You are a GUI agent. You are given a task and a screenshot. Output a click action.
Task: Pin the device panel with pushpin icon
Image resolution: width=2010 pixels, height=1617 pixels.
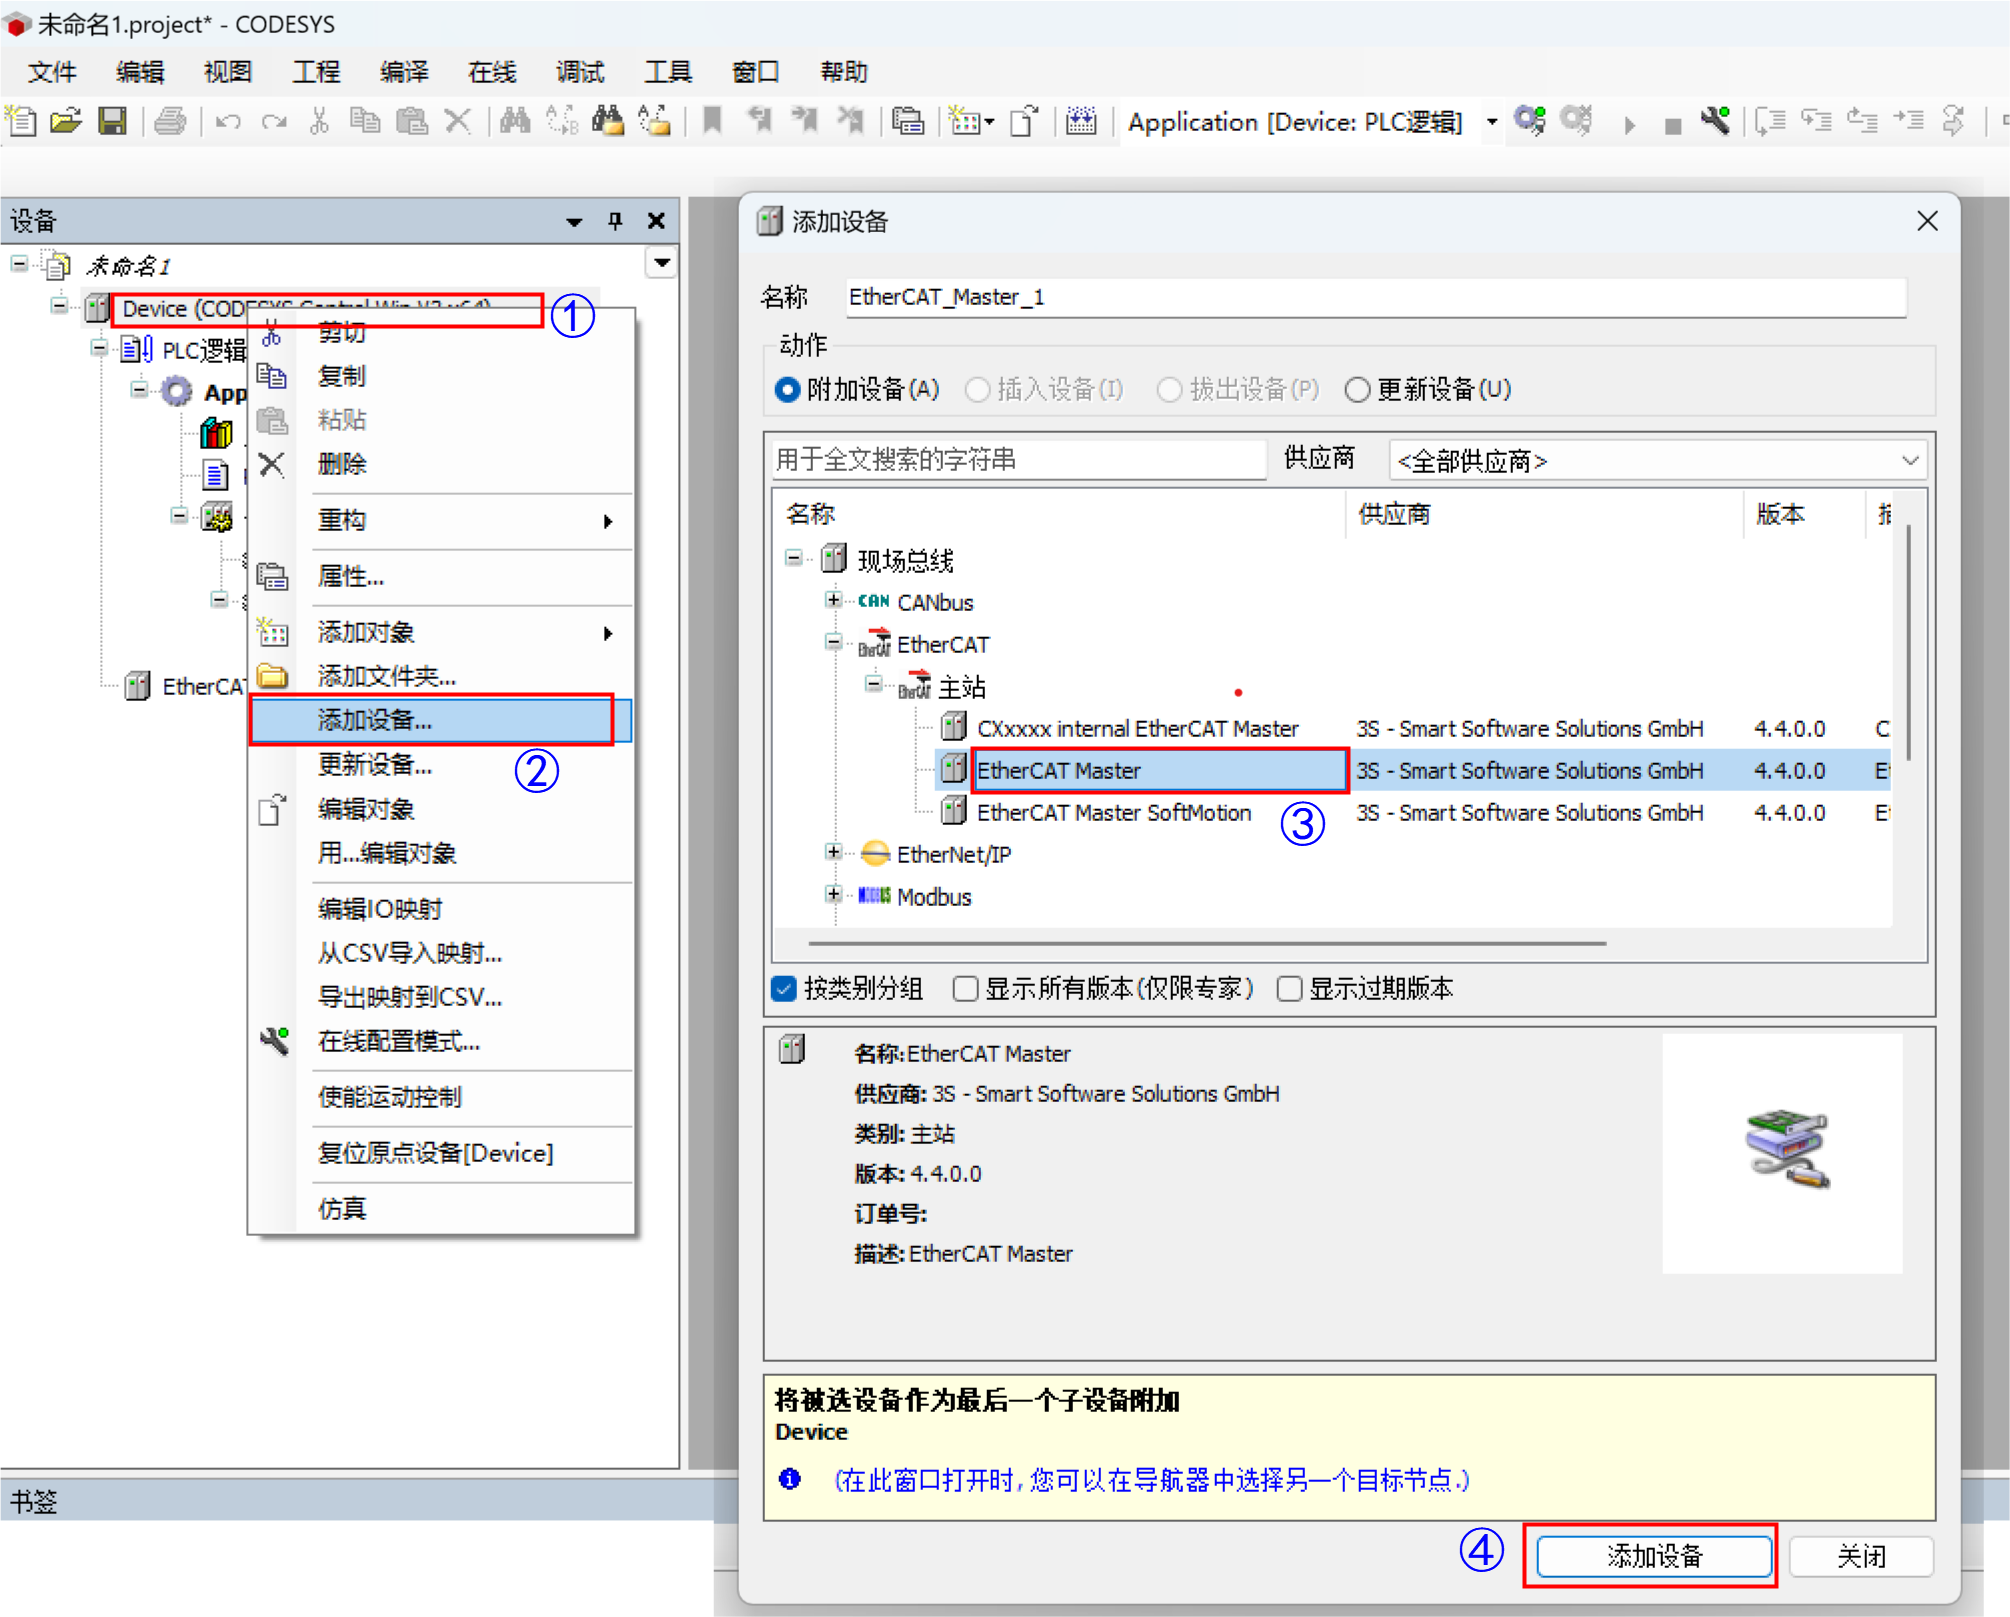click(x=615, y=221)
